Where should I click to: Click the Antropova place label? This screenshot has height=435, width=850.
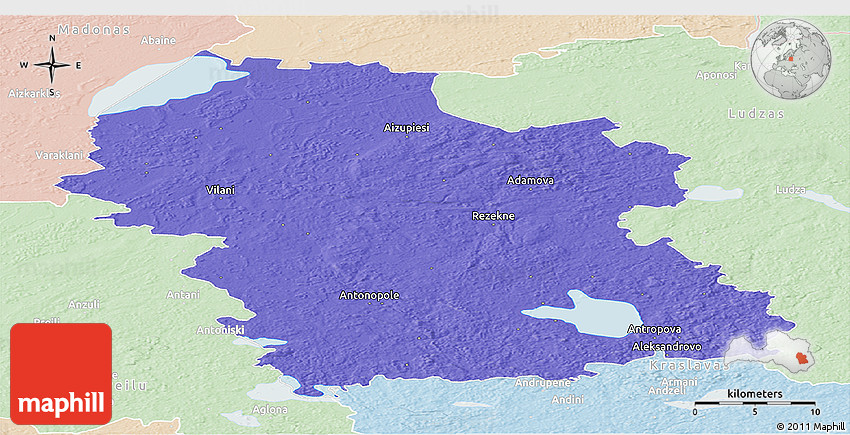(654, 330)
